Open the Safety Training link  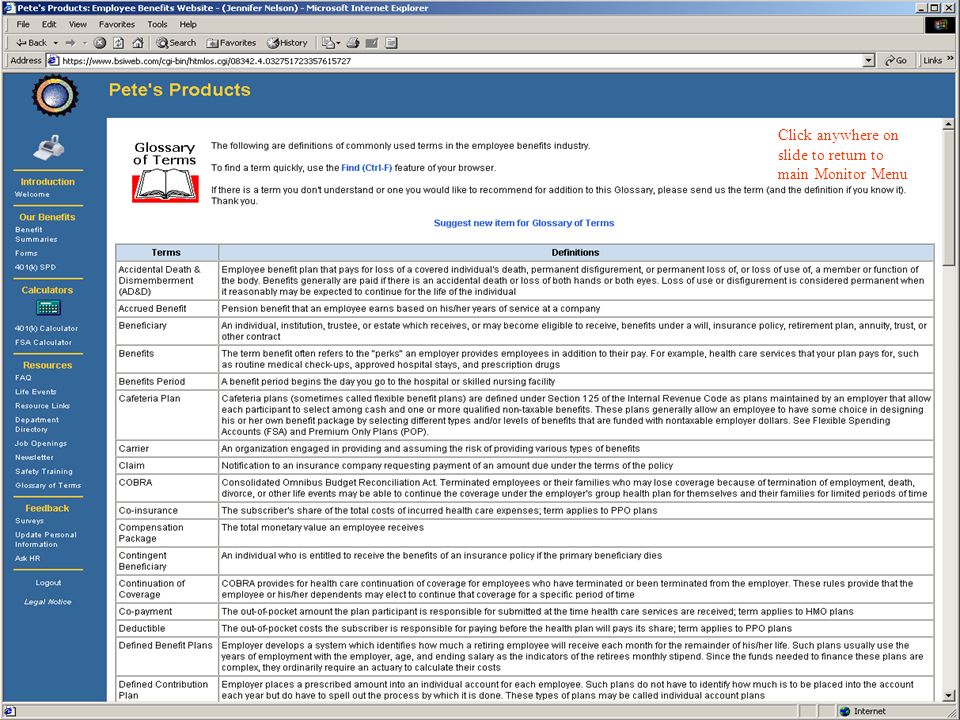(44, 471)
